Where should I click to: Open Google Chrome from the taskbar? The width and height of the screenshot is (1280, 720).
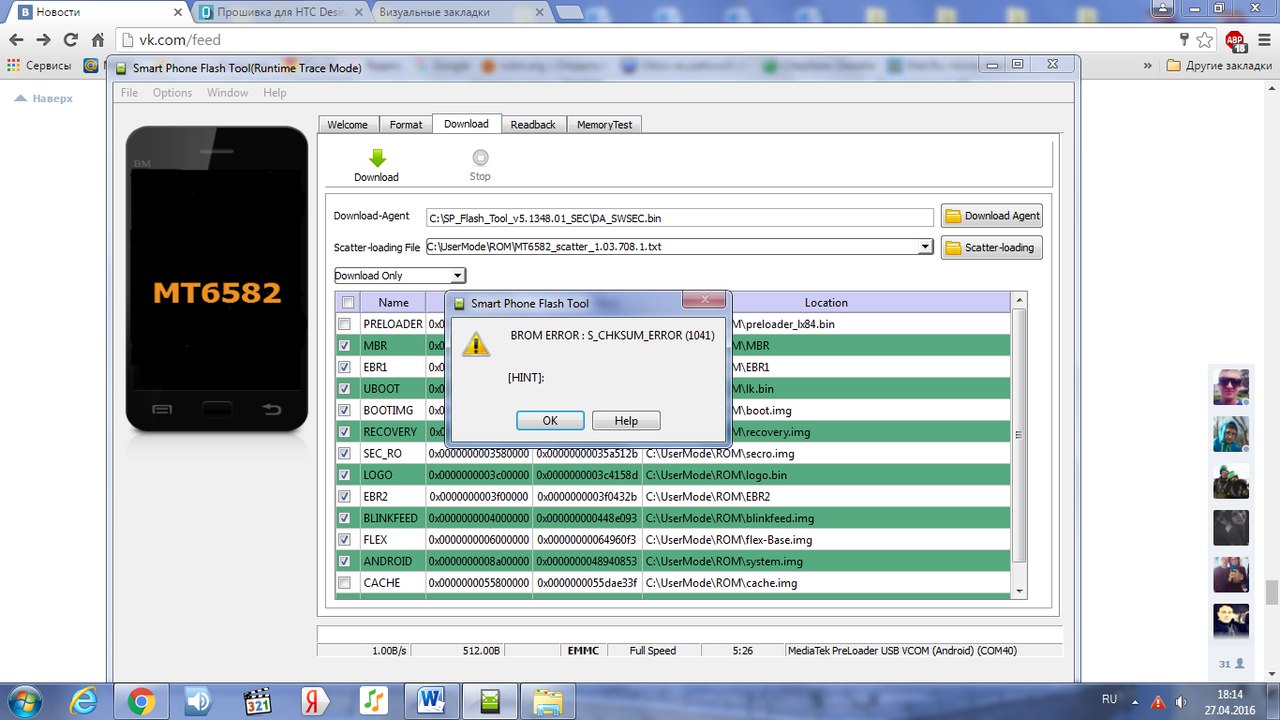(140, 700)
